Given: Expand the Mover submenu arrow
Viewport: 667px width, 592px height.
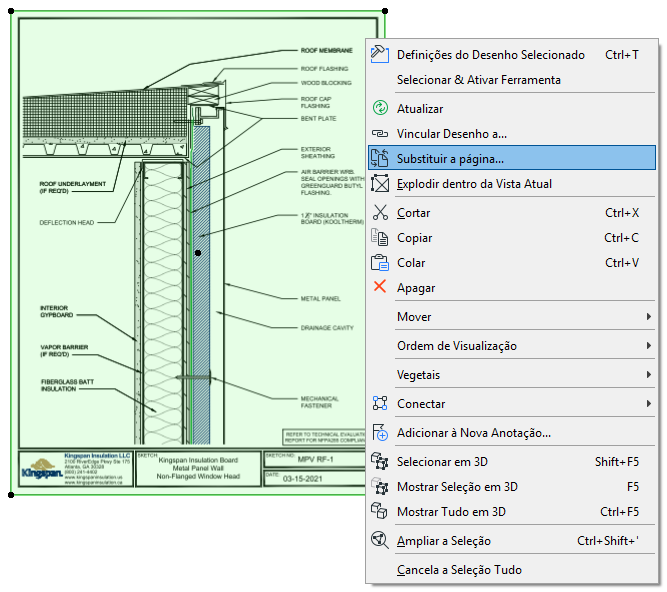Looking at the screenshot, I should (649, 317).
